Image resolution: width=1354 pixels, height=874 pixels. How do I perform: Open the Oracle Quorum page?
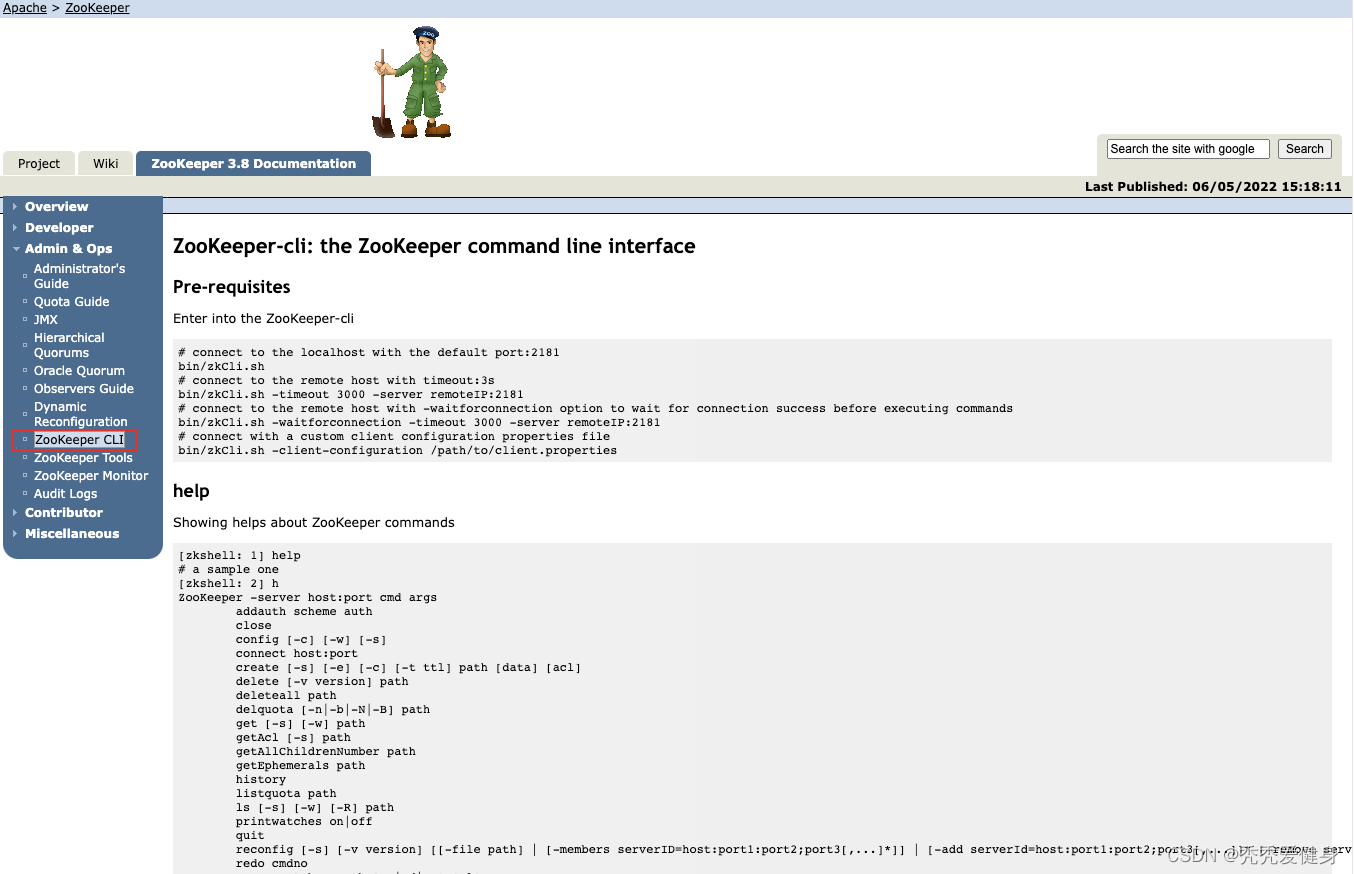pos(79,371)
